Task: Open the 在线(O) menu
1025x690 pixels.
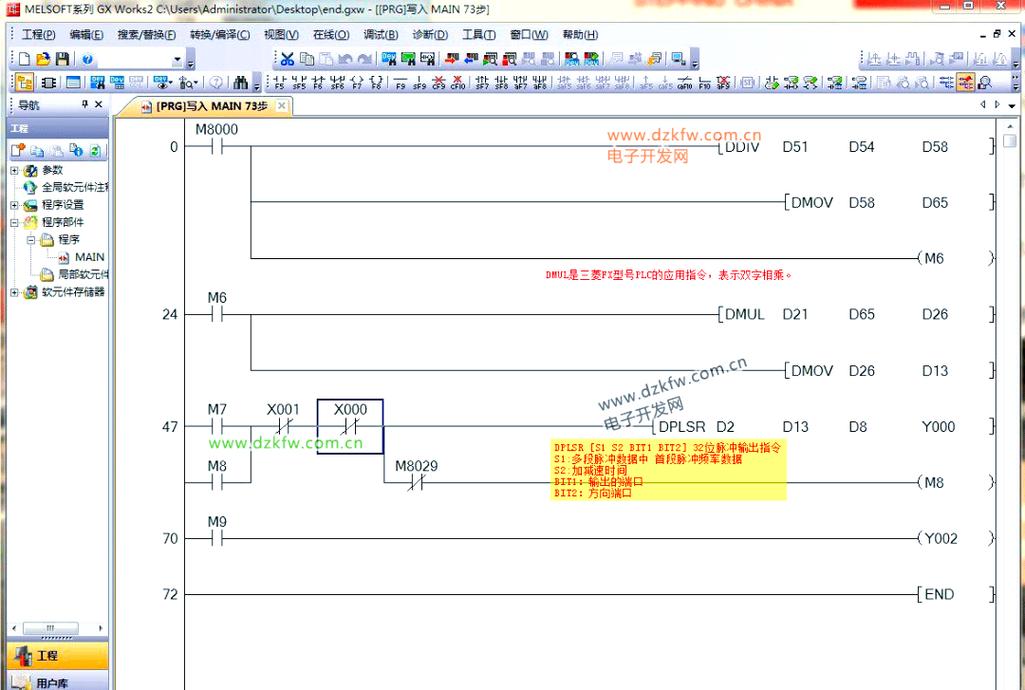Action: 331,35
